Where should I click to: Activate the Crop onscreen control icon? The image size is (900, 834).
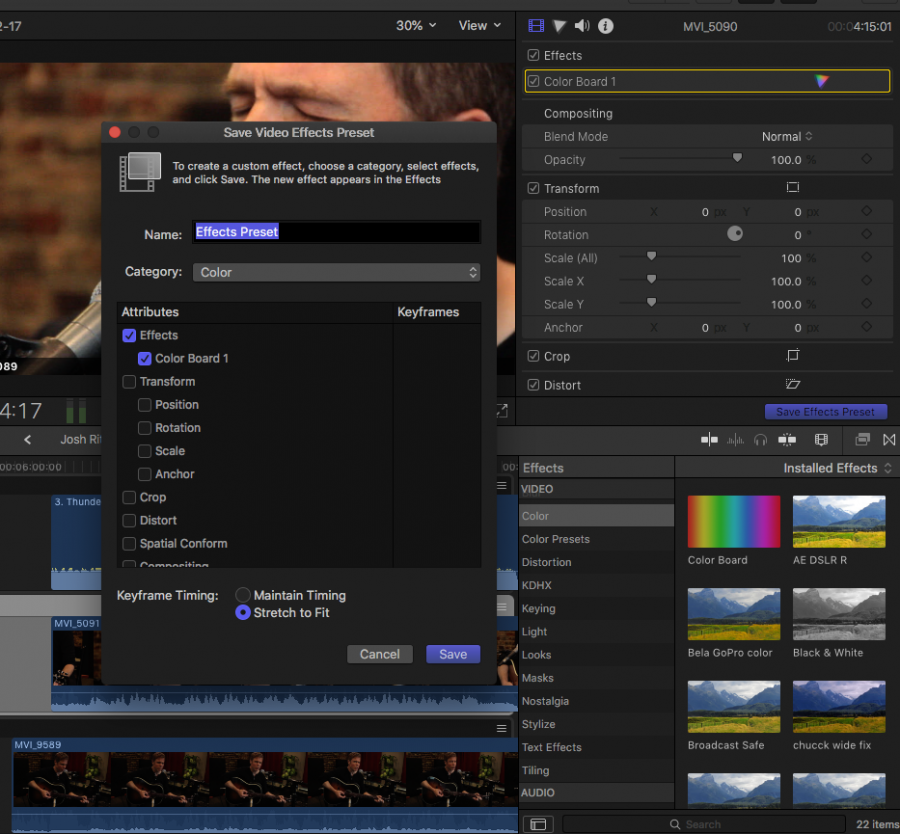pos(792,356)
